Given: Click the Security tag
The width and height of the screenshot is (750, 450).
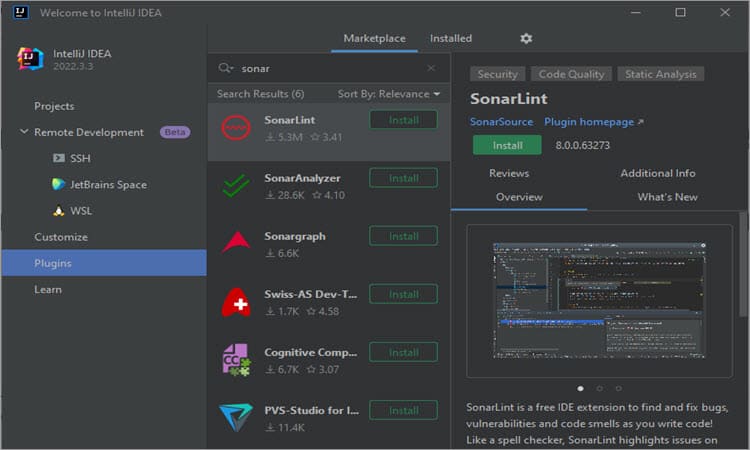Looking at the screenshot, I should pyautogui.click(x=497, y=74).
